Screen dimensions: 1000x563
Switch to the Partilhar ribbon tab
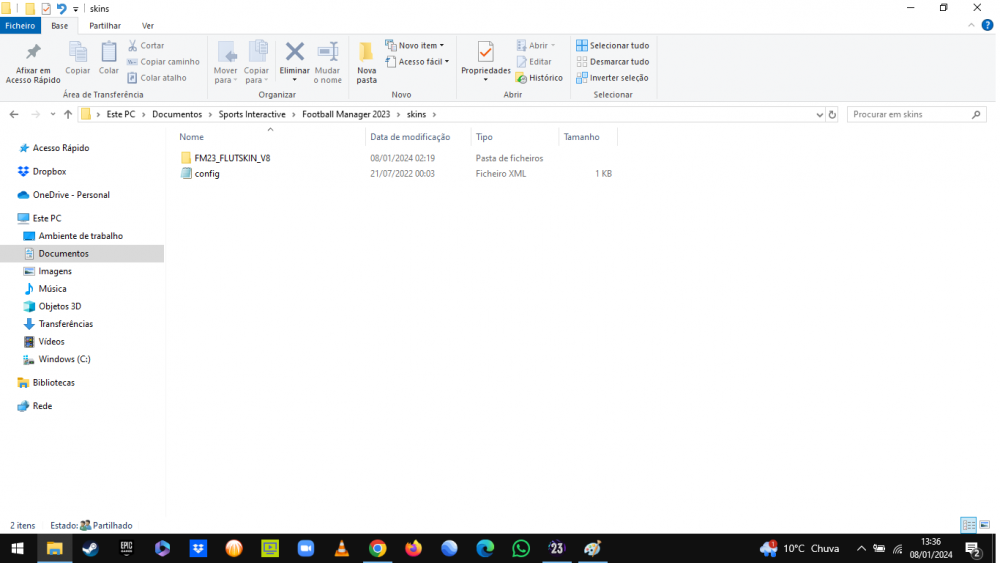click(x=105, y=26)
